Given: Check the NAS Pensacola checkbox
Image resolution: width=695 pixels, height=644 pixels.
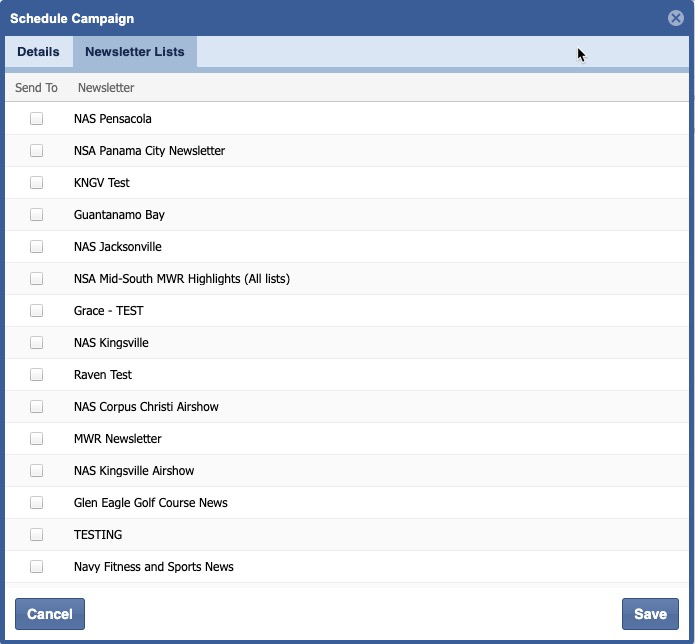Looking at the screenshot, I should coord(37,119).
